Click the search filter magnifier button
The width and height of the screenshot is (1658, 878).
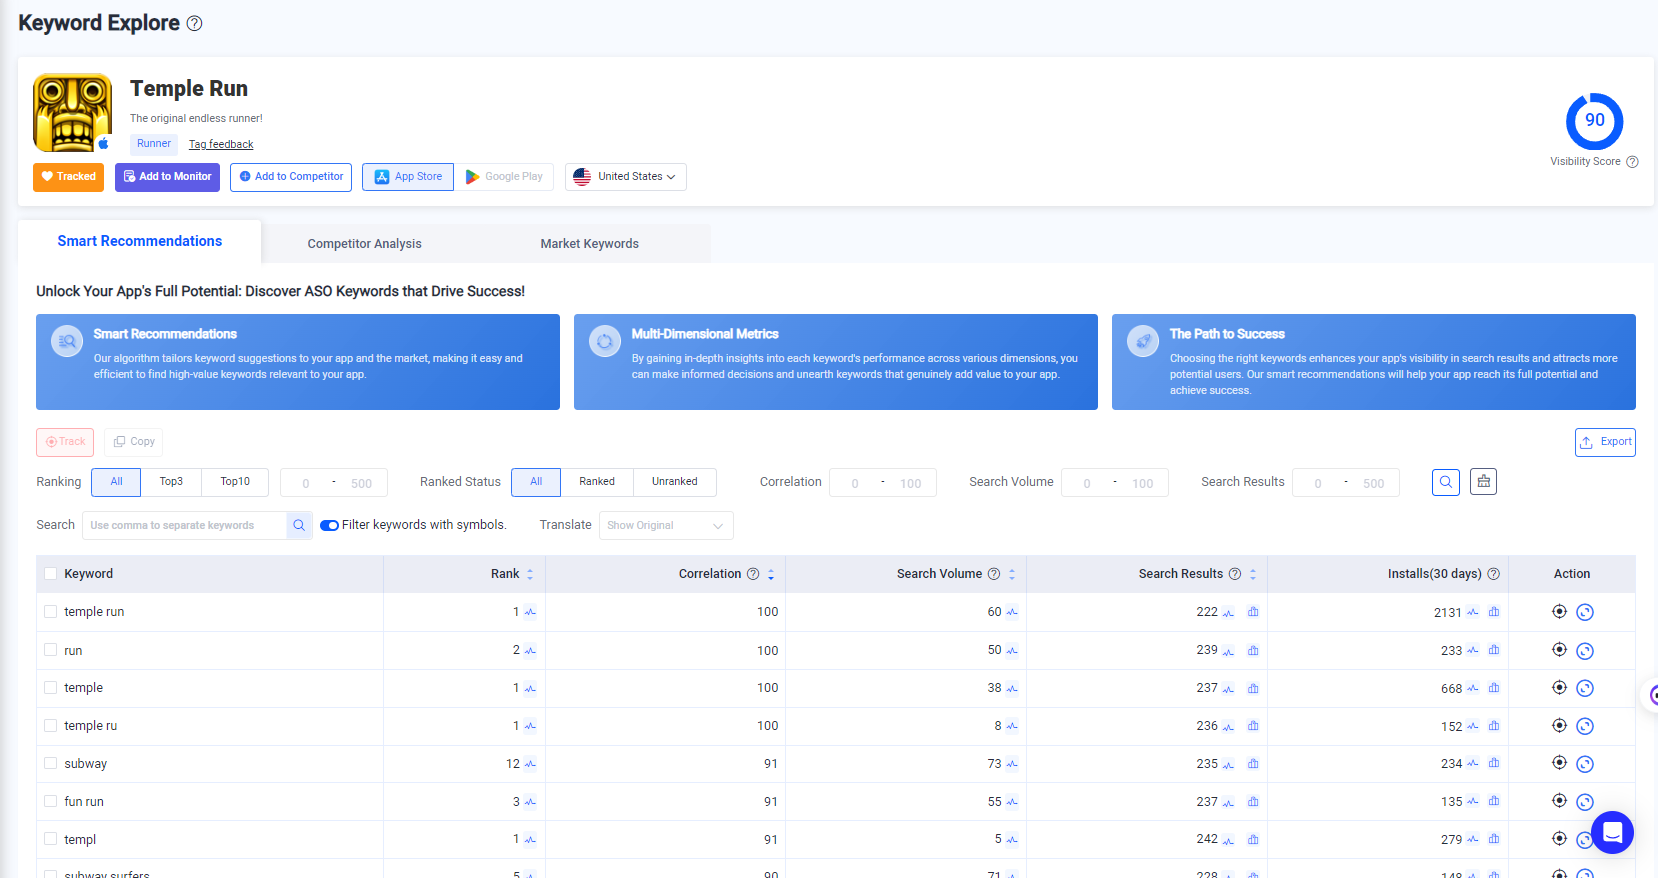pos(1446,482)
